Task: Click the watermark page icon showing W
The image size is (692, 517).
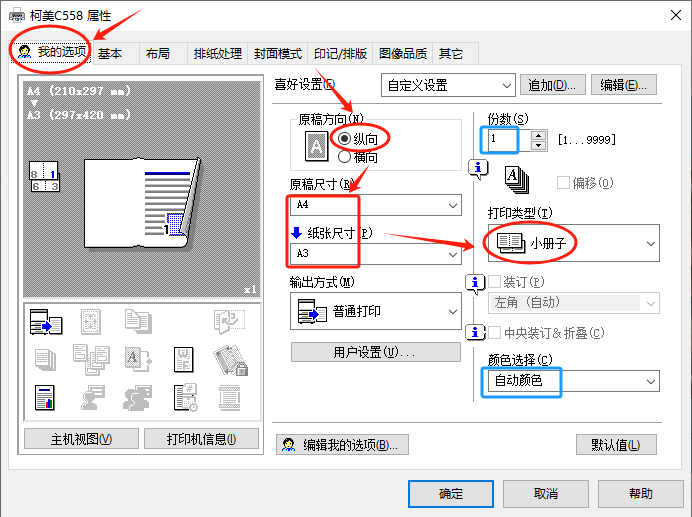Action: pyautogui.click(x=183, y=359)
